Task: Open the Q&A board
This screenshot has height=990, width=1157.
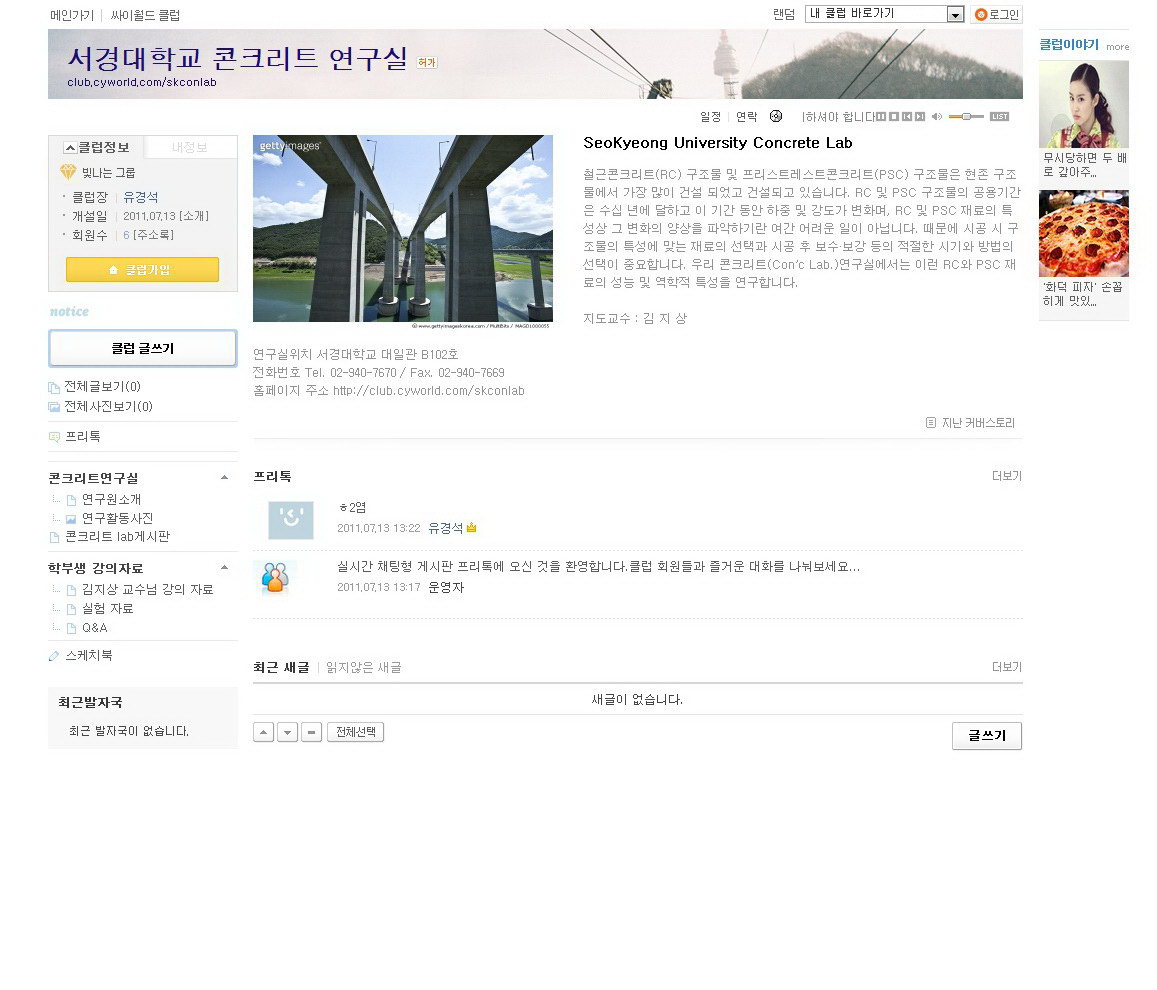Action: [x=94, y=628]
